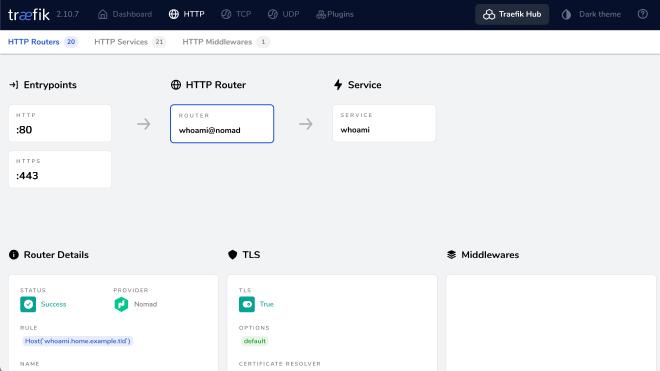Click the Entrypoints arrow icon
The height and width of the screenshot is (371, 660).
point(13,85)
